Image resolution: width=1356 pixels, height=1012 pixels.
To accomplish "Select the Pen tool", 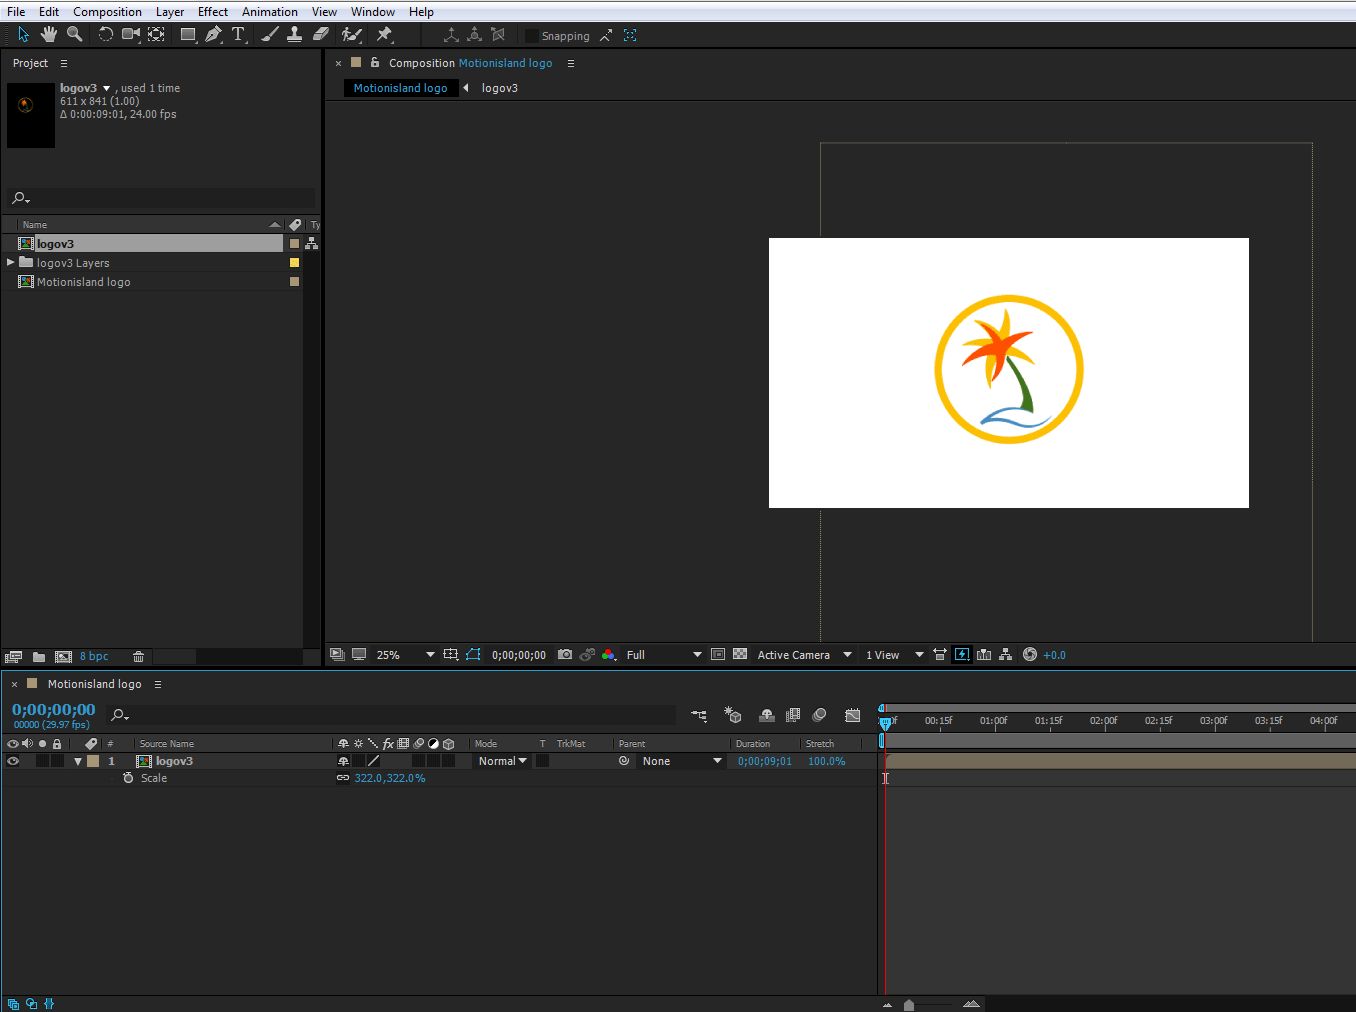I will (x=213, y=35).
